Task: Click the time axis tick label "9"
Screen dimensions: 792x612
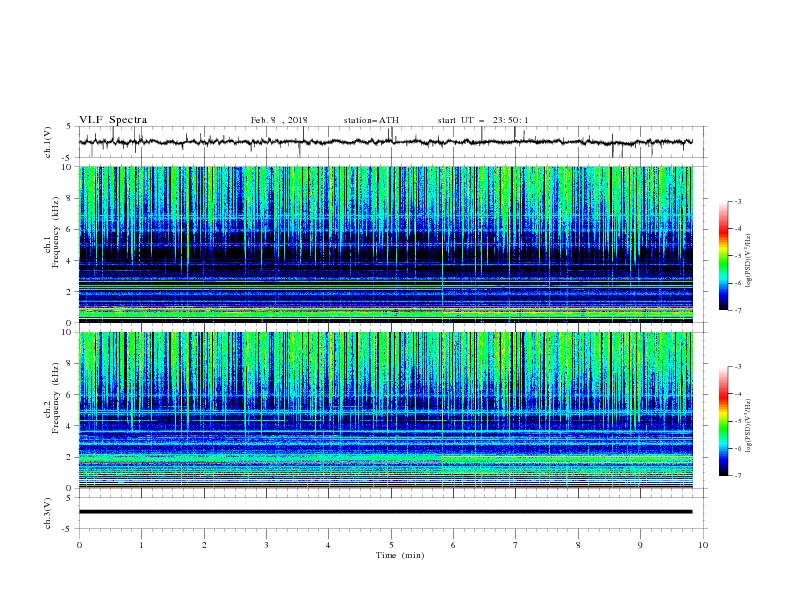Action: click(x=640, y=545)
